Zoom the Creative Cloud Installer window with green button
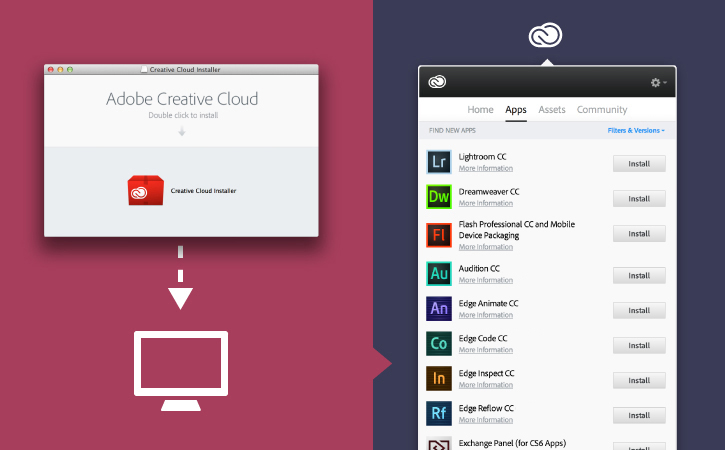Screen dimensions: 725x450 (70, 69)
